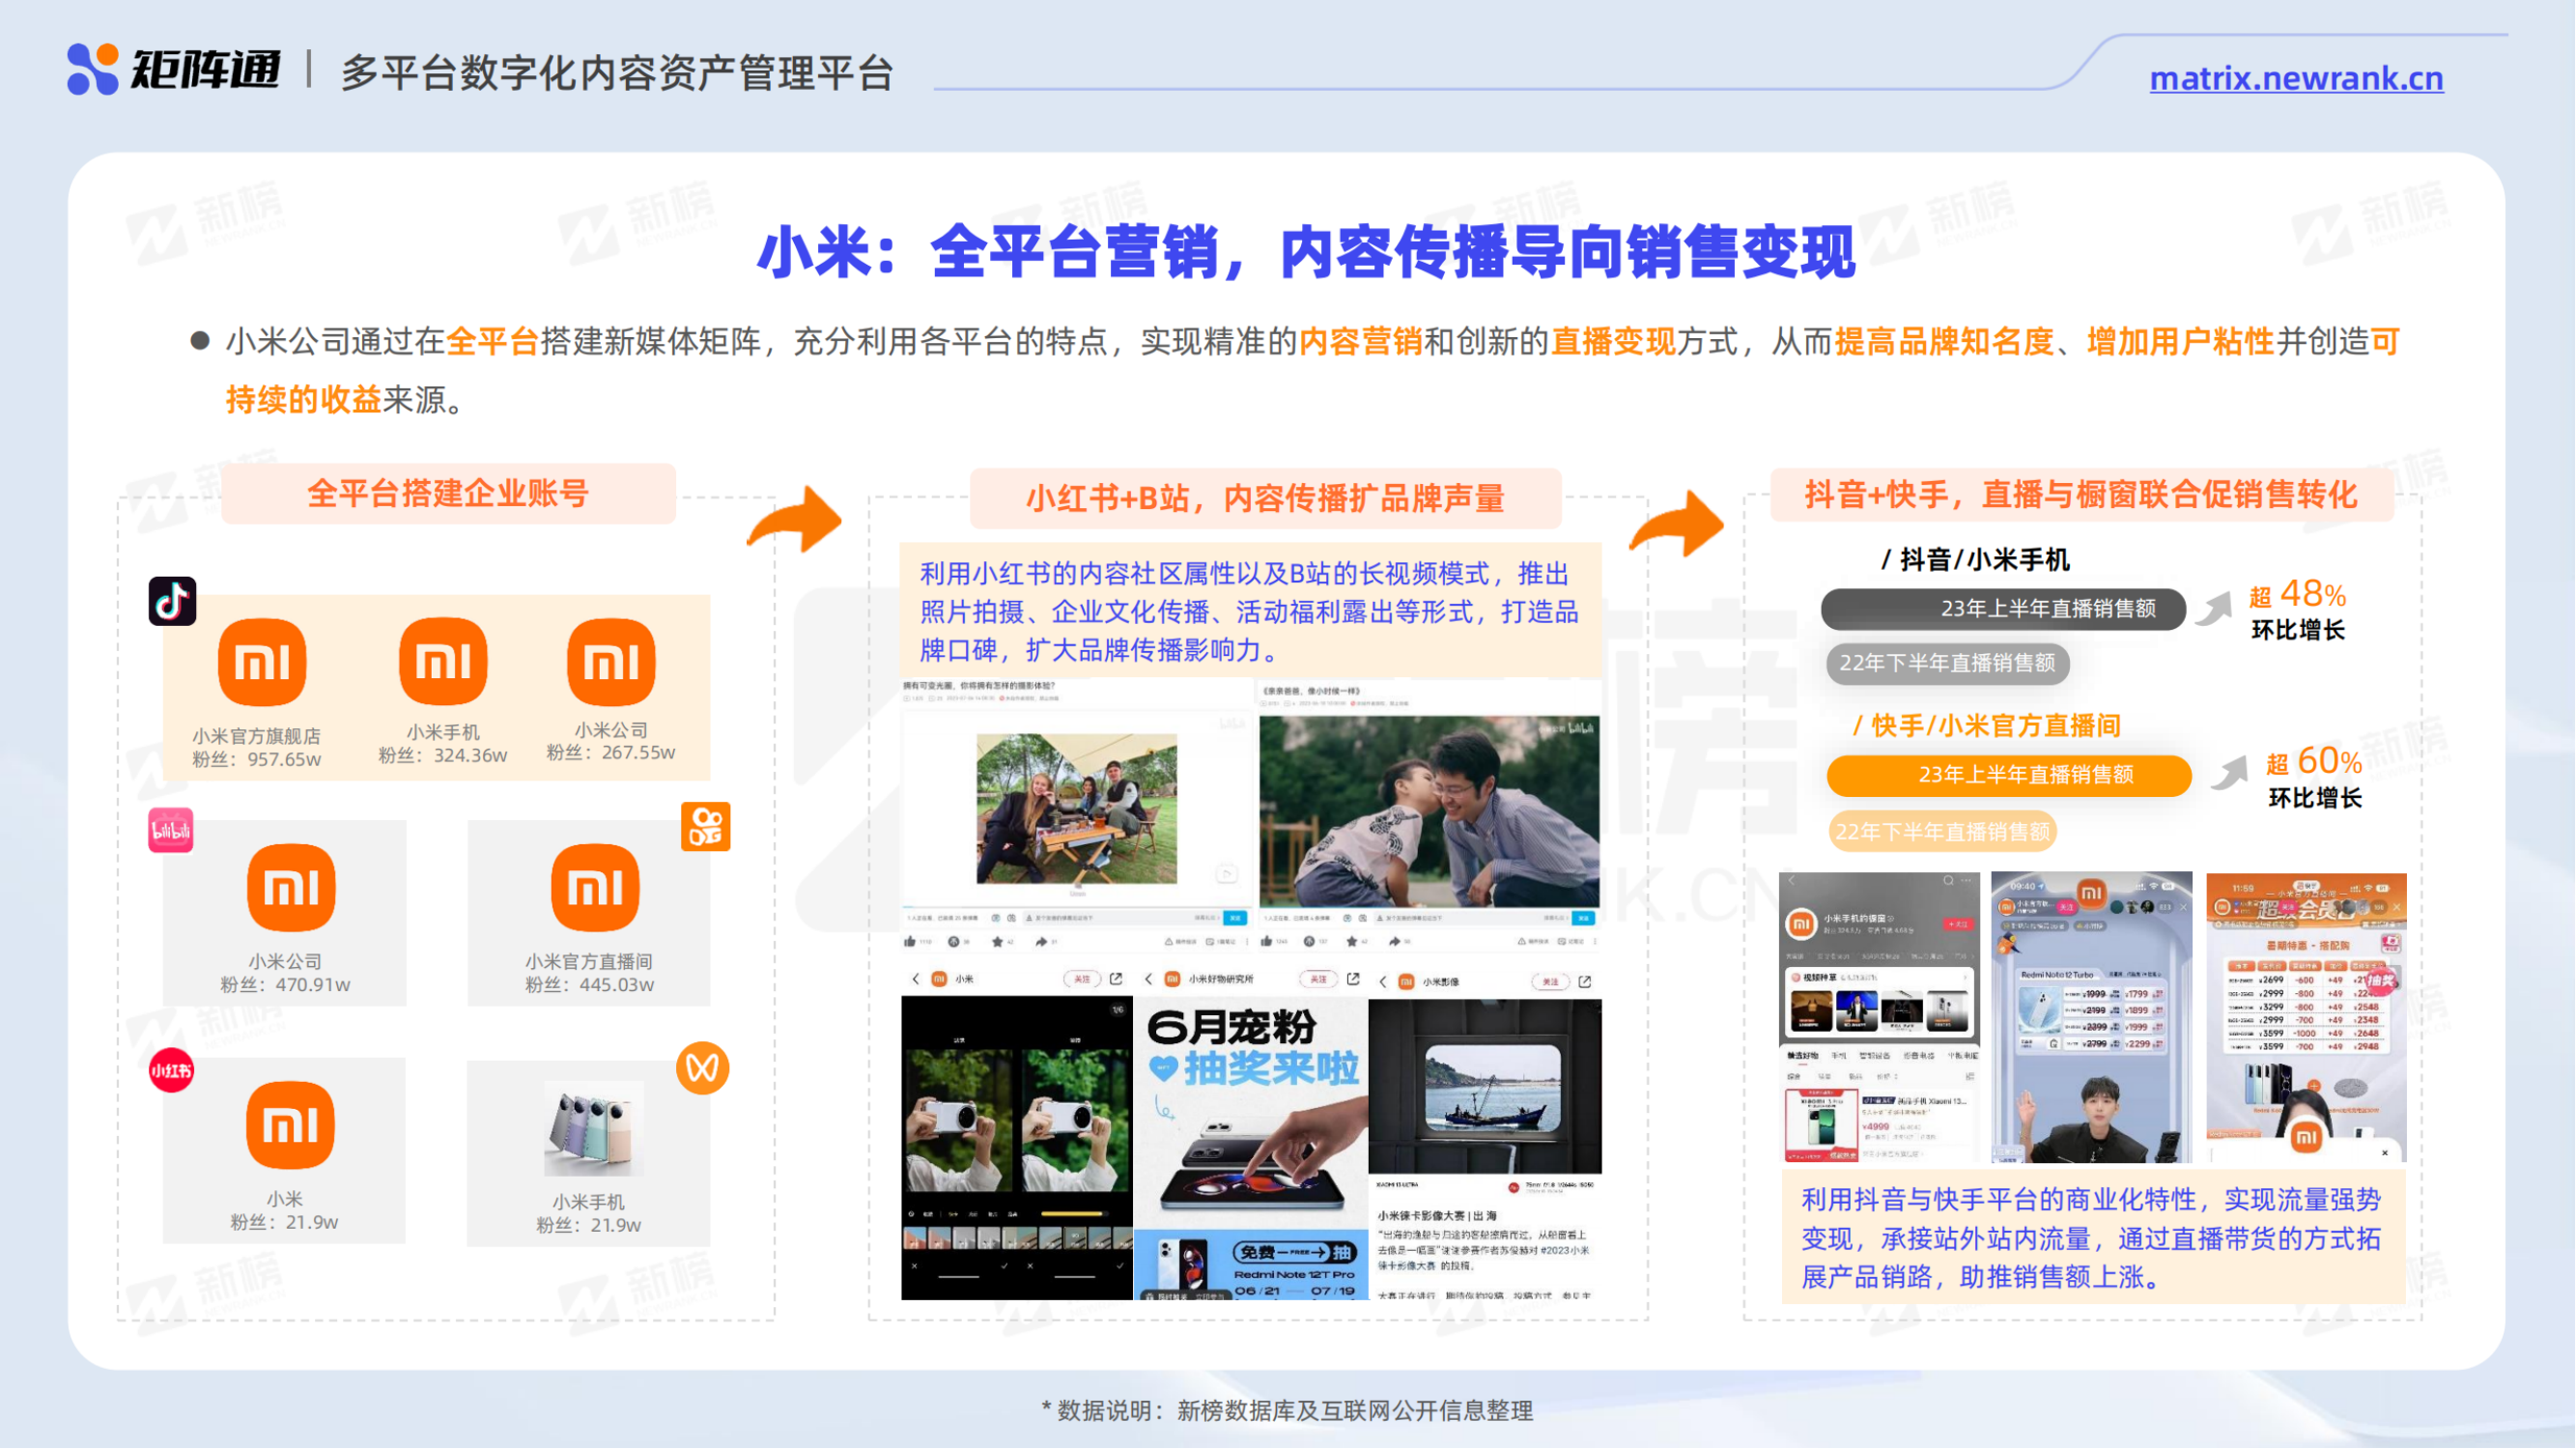Open the Redmi Note 12 Turbo livestream screenshot
The image size is (2576, 1449).
2092,1017
